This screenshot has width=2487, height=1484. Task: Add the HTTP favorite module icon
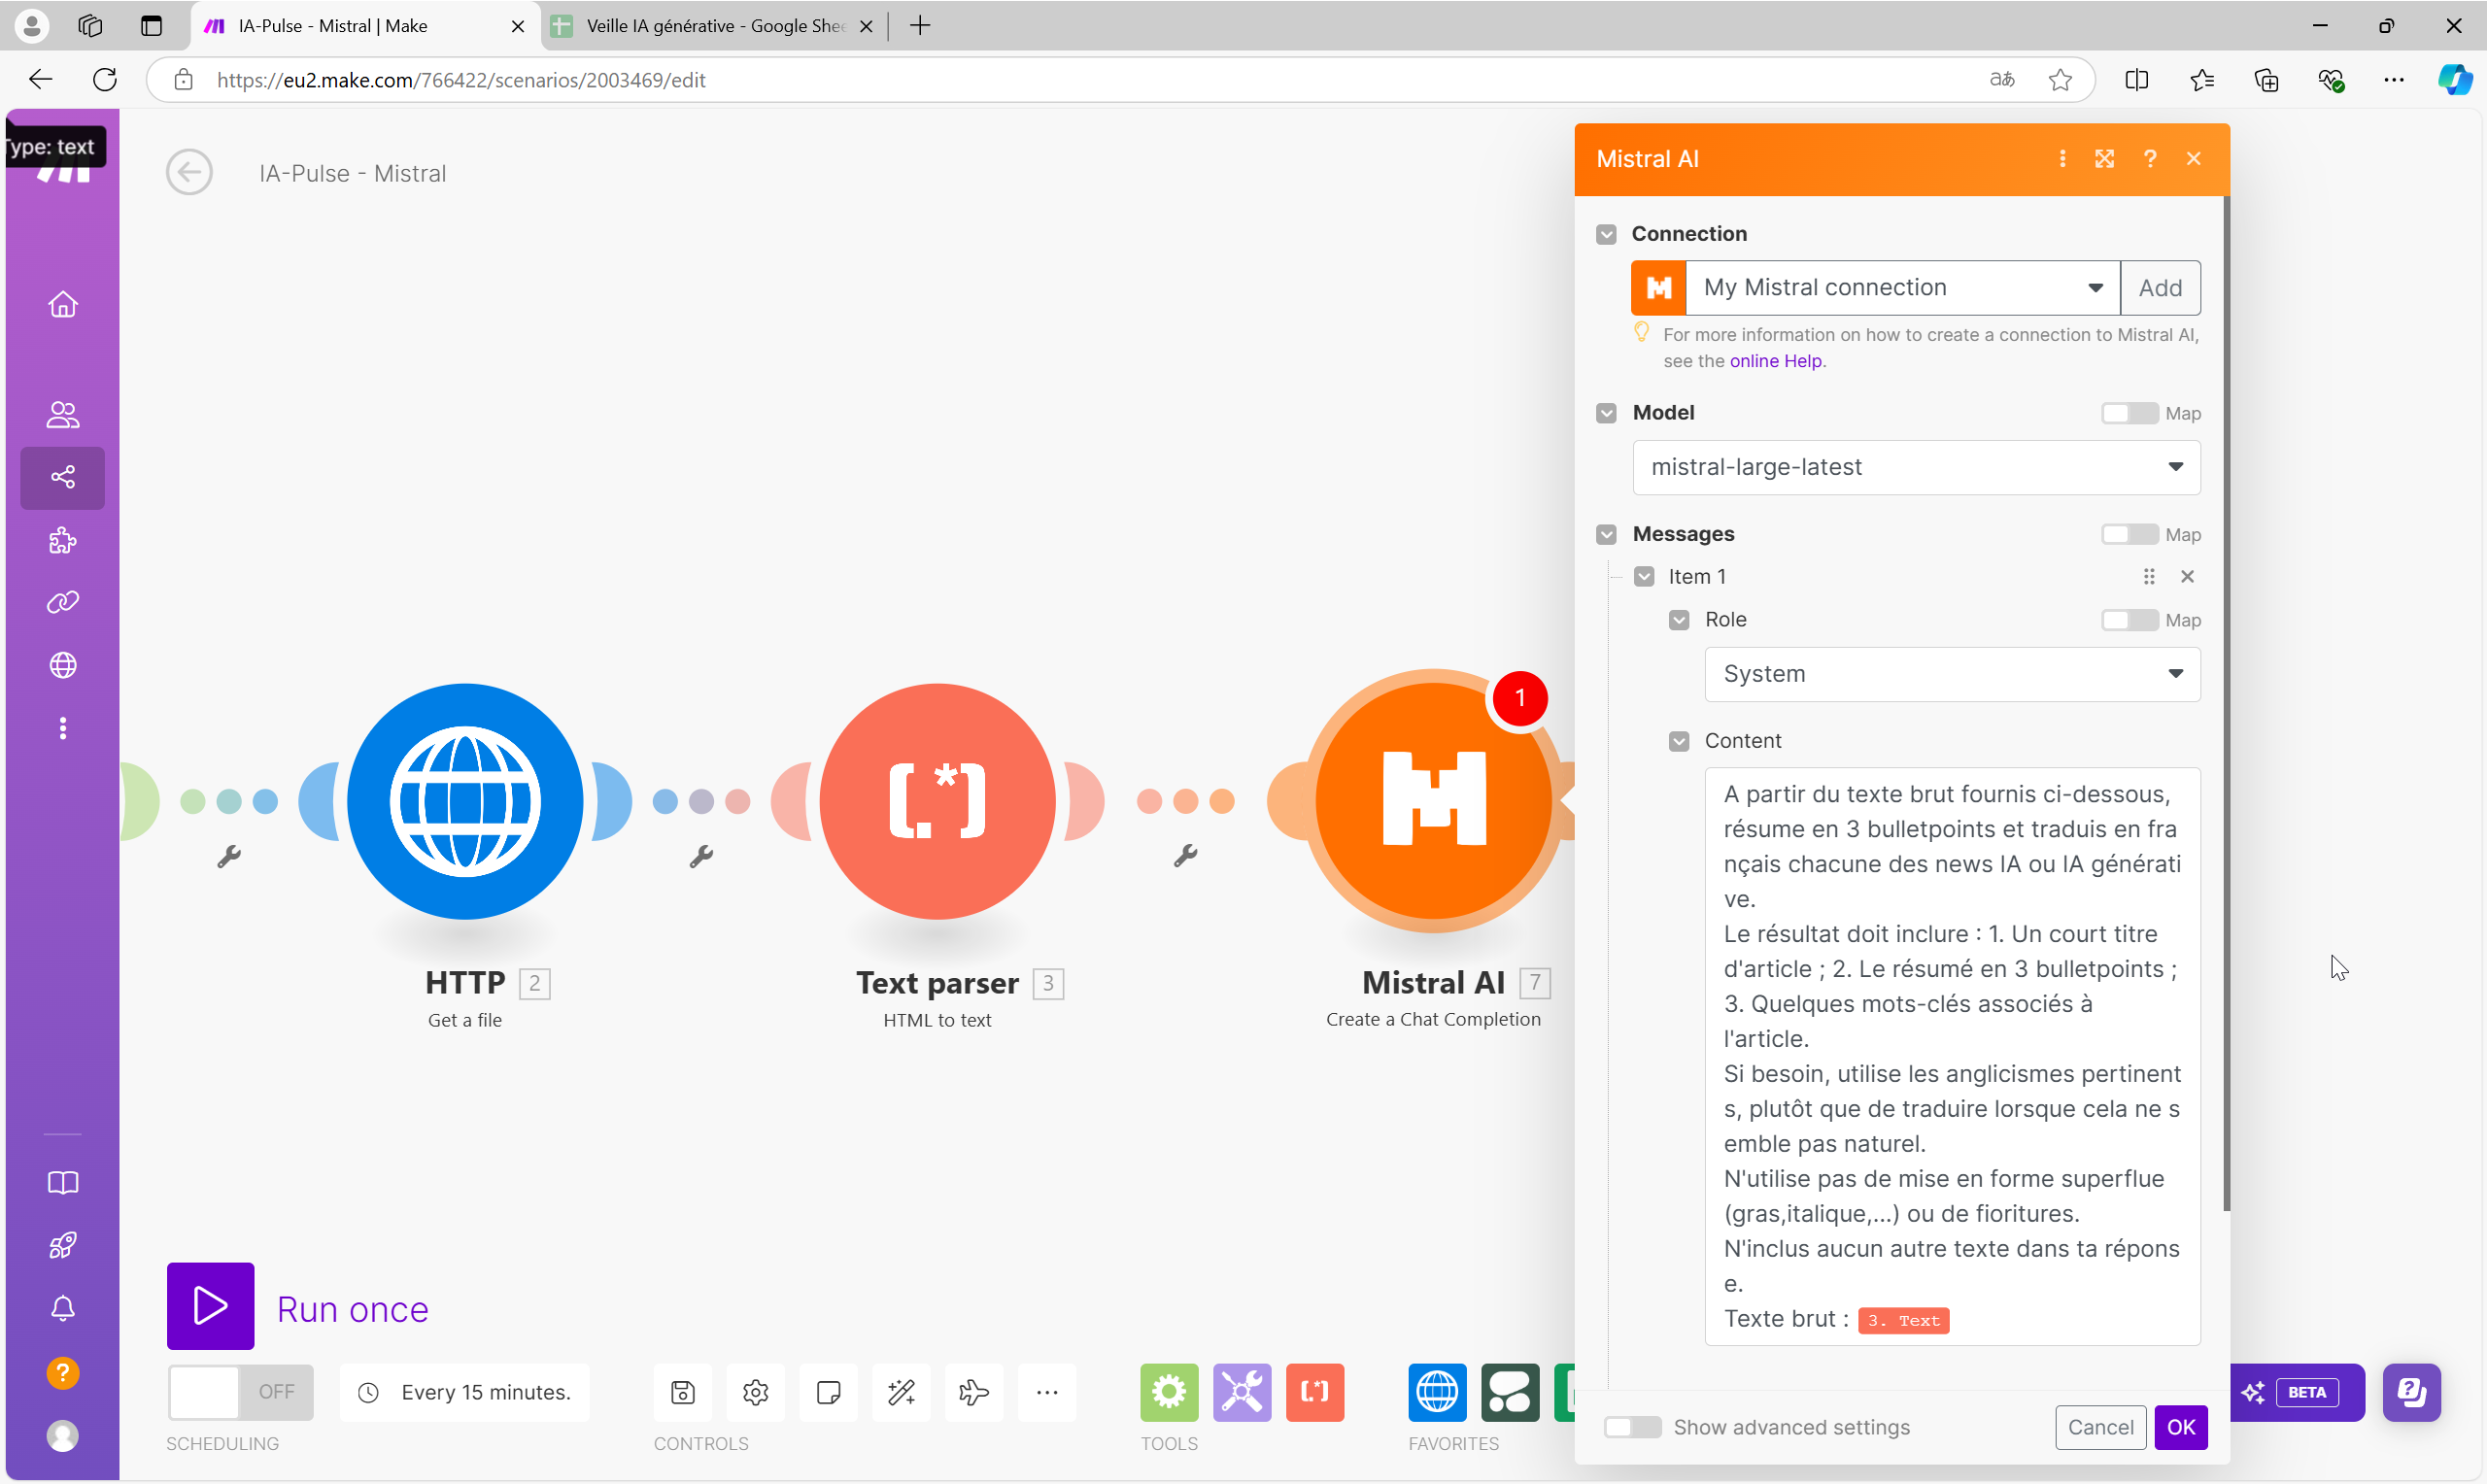pos(1437,1392)
